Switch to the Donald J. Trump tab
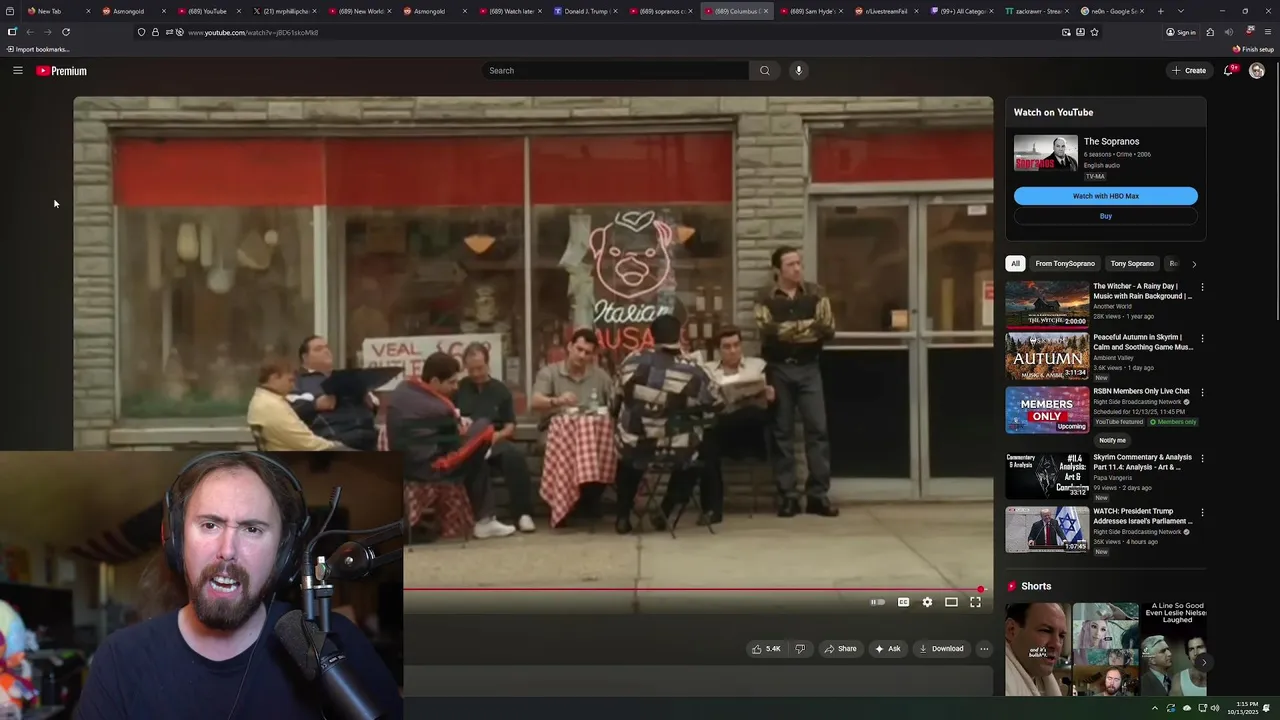This screenshot has width=1280, height=720. coord(586,11)
